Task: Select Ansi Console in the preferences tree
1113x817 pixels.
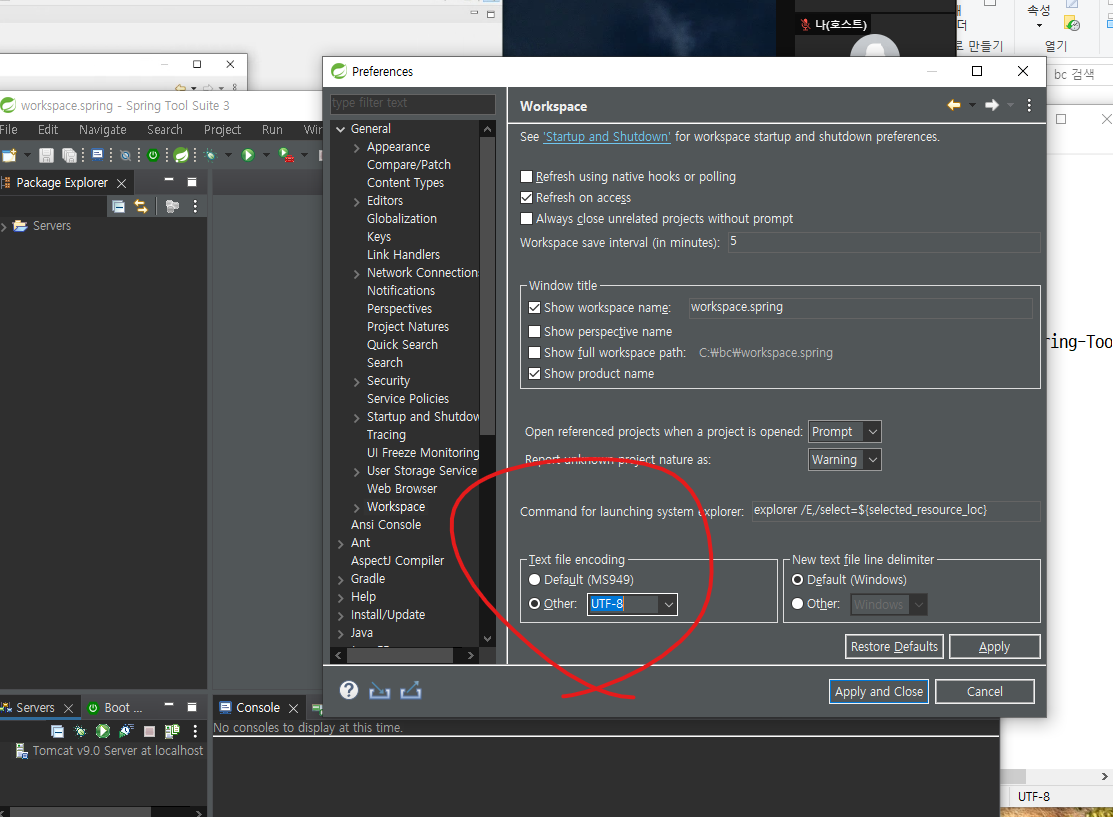Action: tap(385, 525)
